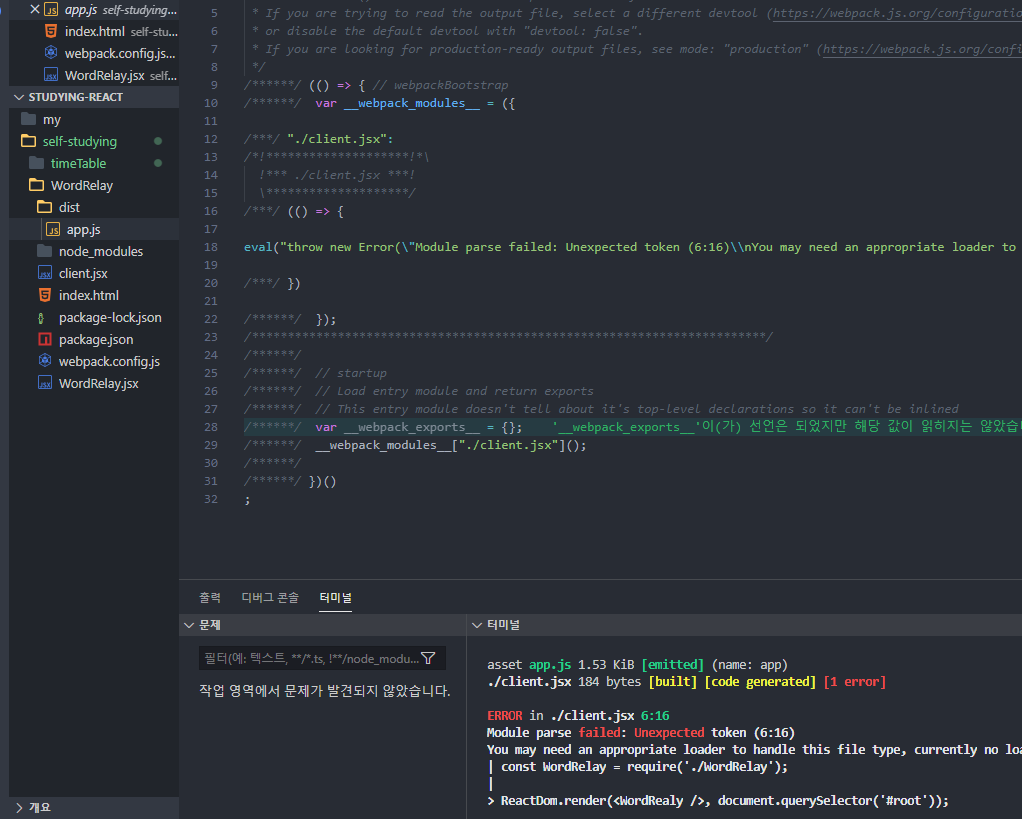The width and height of the screenshot is (1022, 819).
Task: Click the git status dot beside self-studying
Action: pos(158,141)
